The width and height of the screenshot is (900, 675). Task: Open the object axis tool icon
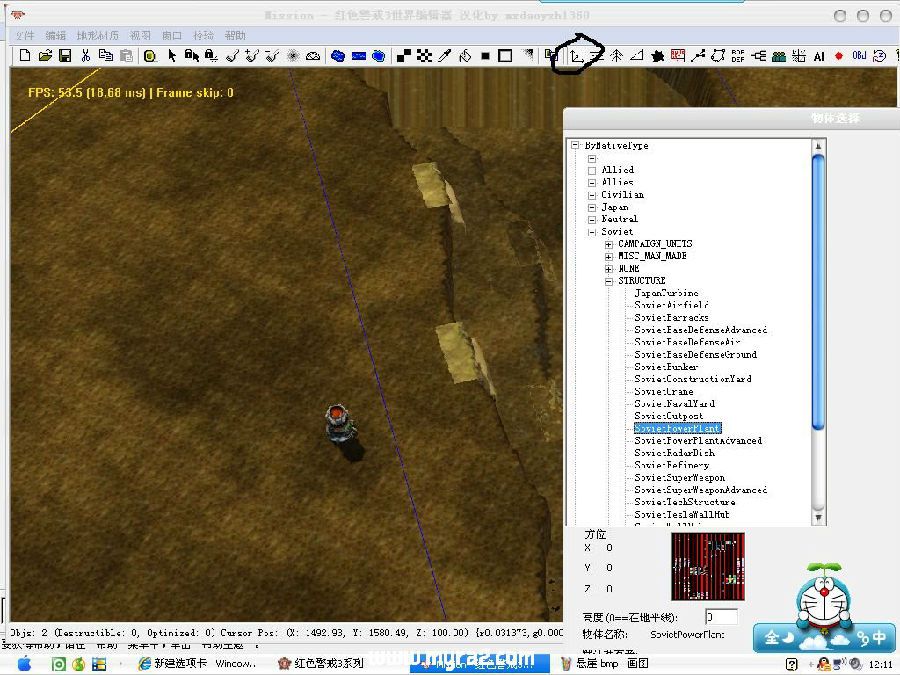[x=577, y=56]
